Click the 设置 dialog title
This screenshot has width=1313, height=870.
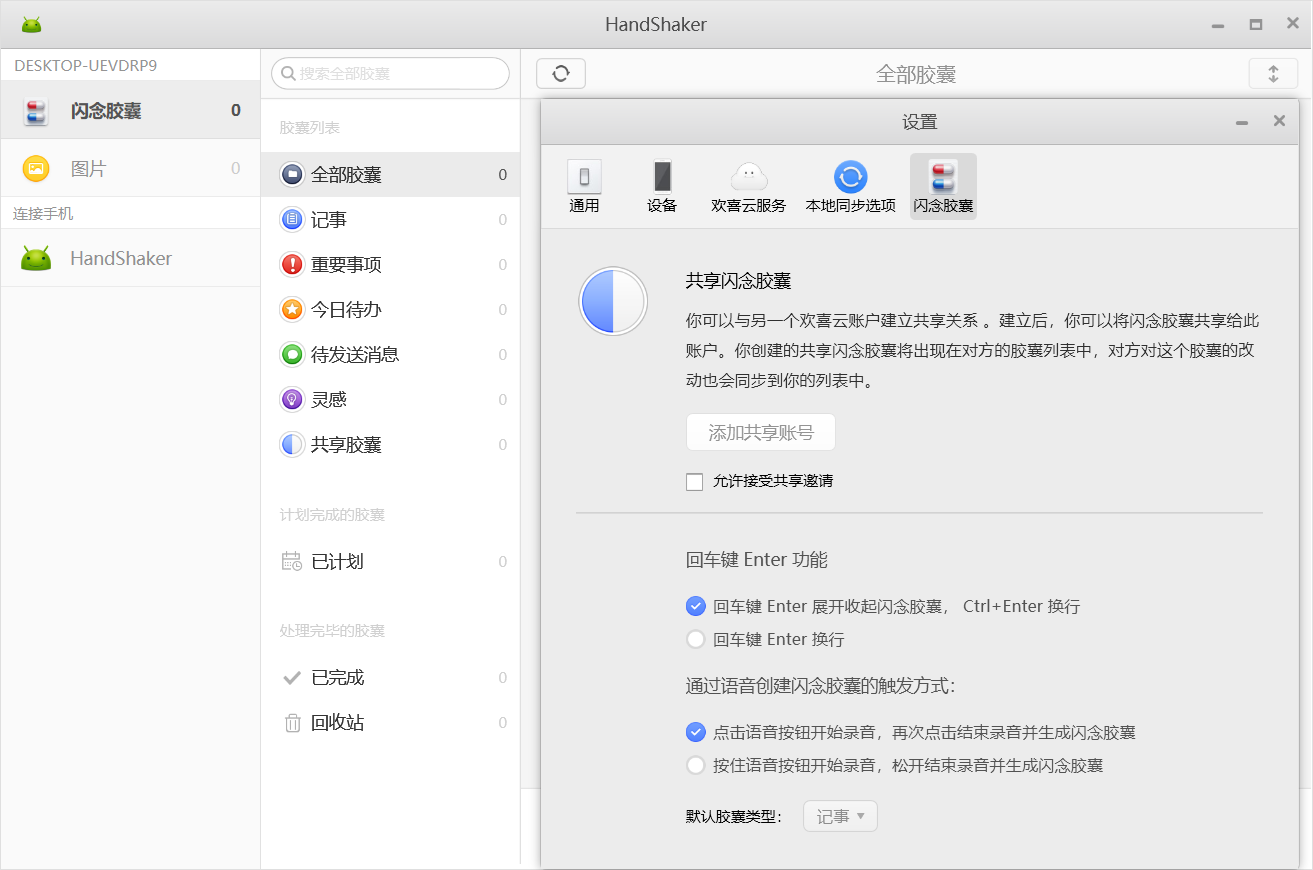[x=920, y=122]
